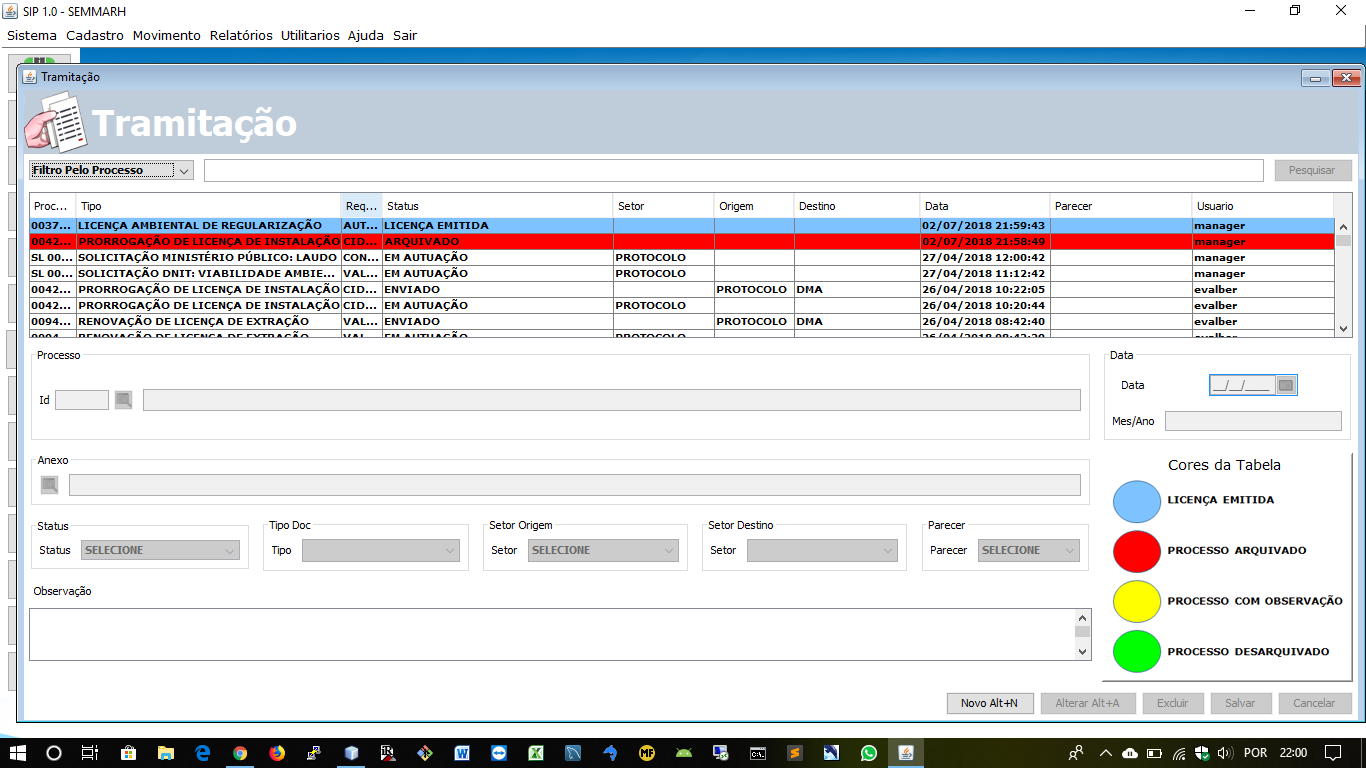
Task: Open Excel from the taskbar
Action: tap(536, 753)
